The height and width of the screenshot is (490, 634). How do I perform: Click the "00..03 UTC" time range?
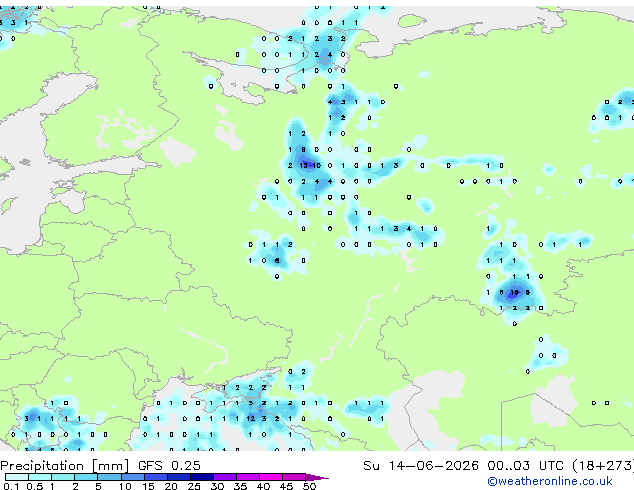(x=525, y=466)
